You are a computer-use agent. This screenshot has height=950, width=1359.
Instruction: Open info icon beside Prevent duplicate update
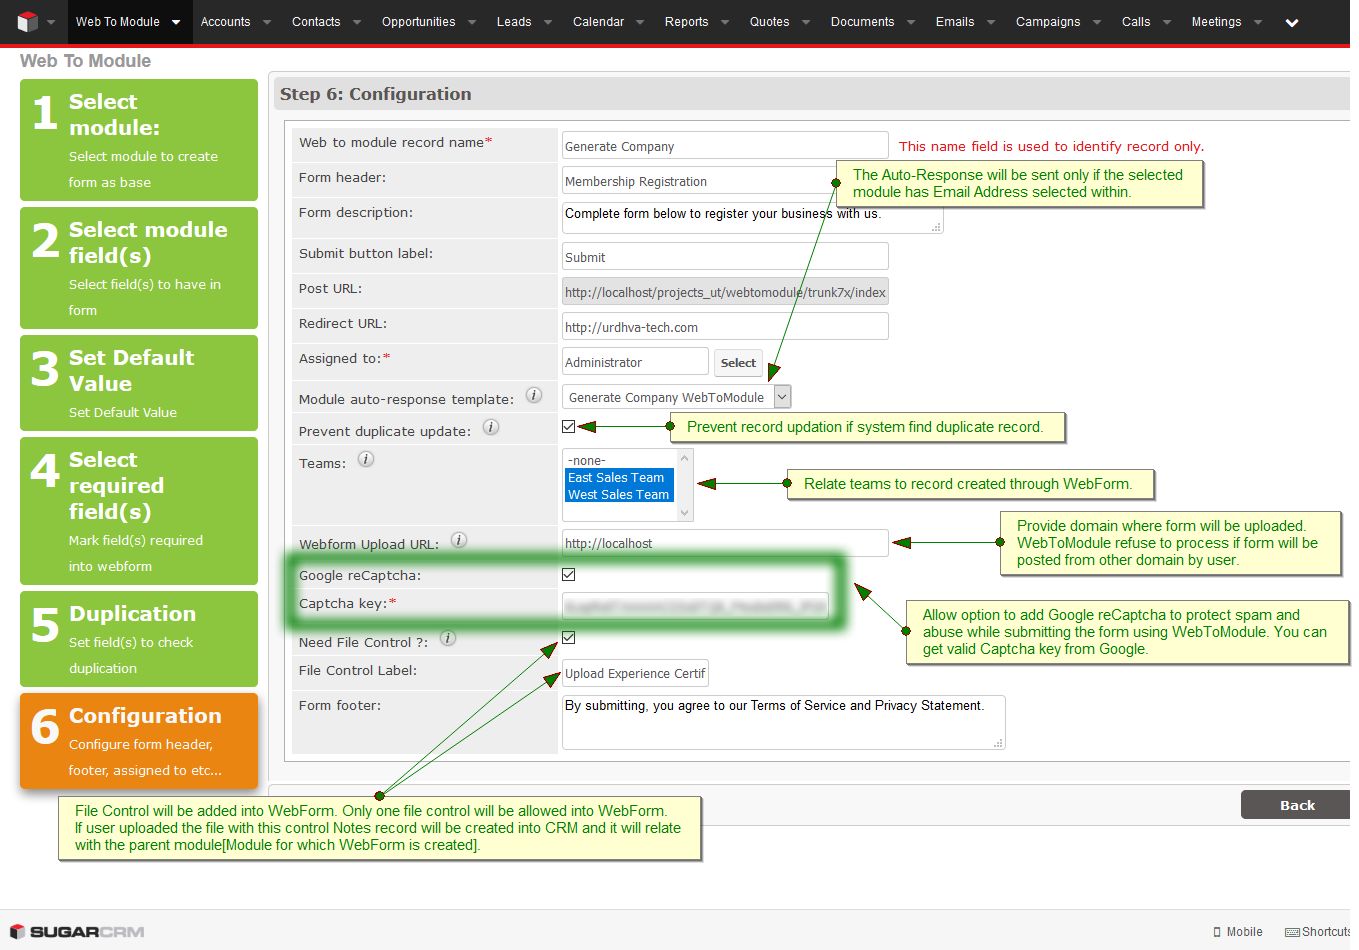pos(491,427)
